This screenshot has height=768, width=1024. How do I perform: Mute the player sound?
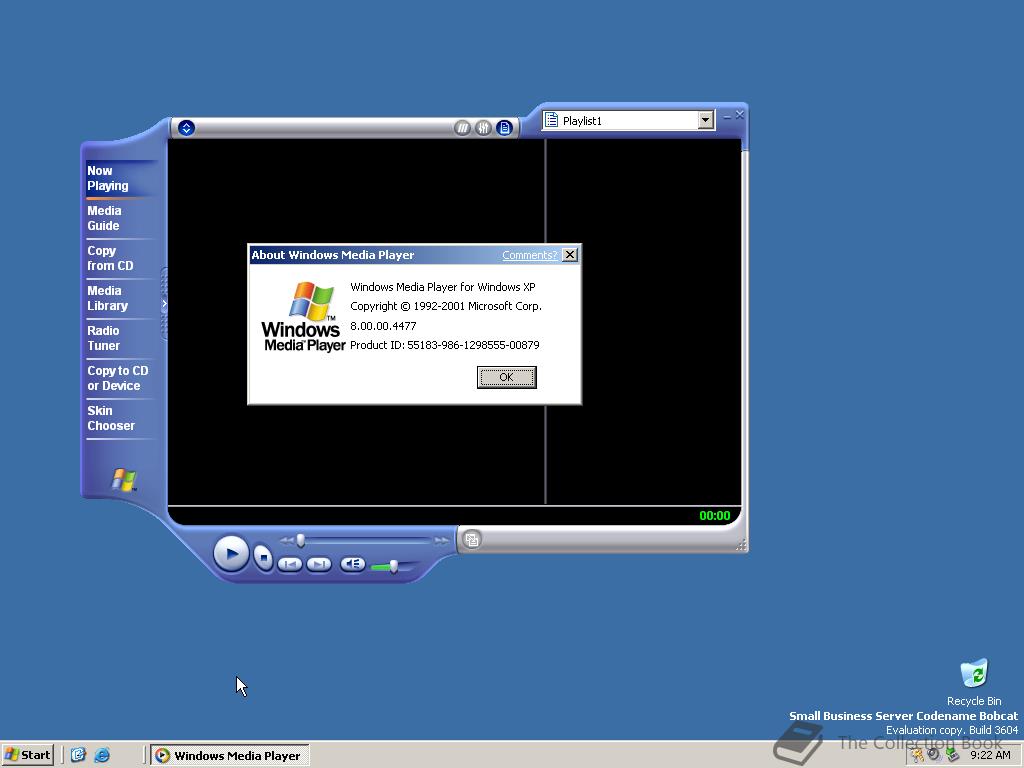click(353, 564)
